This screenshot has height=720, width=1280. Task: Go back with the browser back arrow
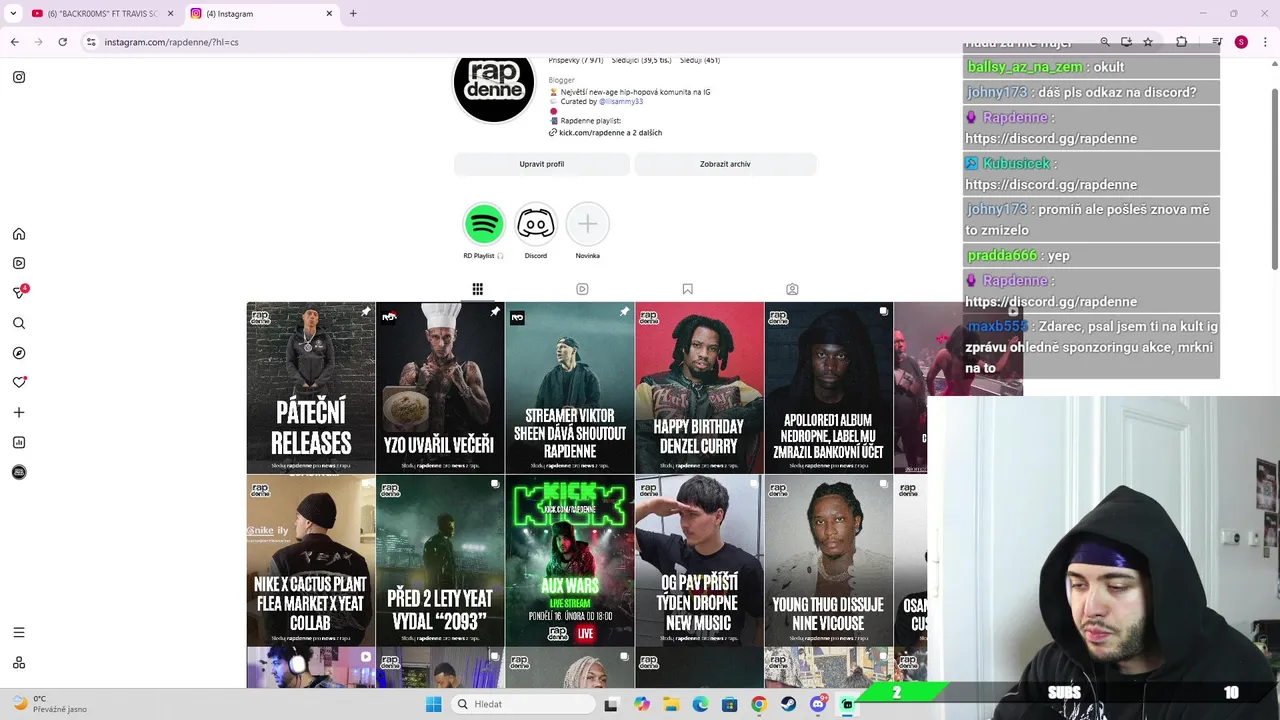coord(14,42)
